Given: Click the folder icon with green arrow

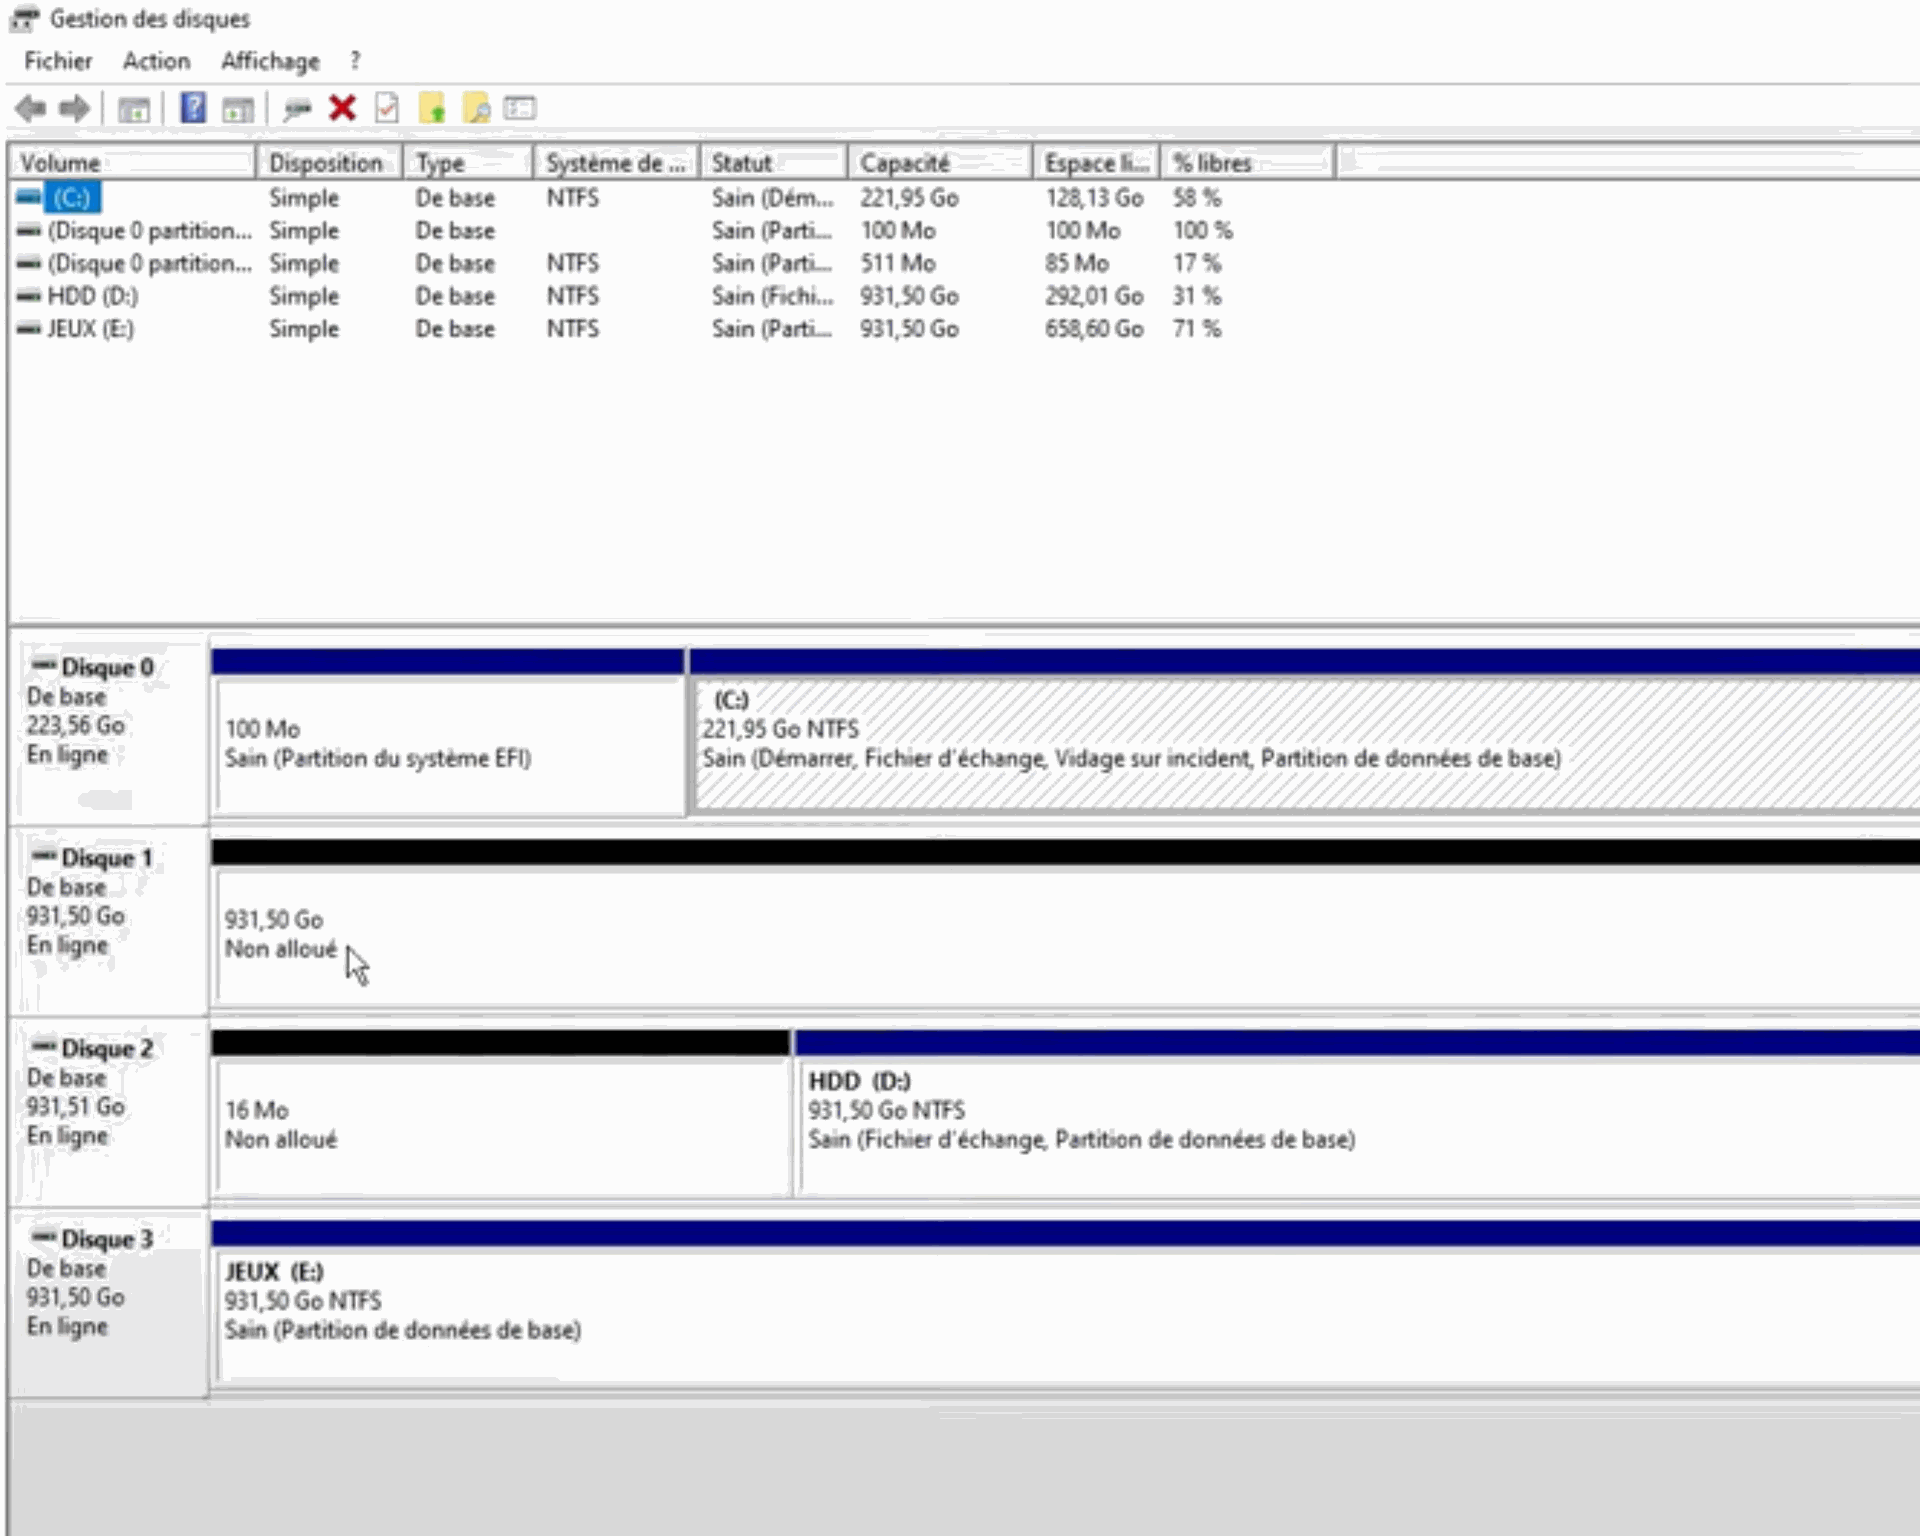Looking at the screenshot, I should coord(434,108).
